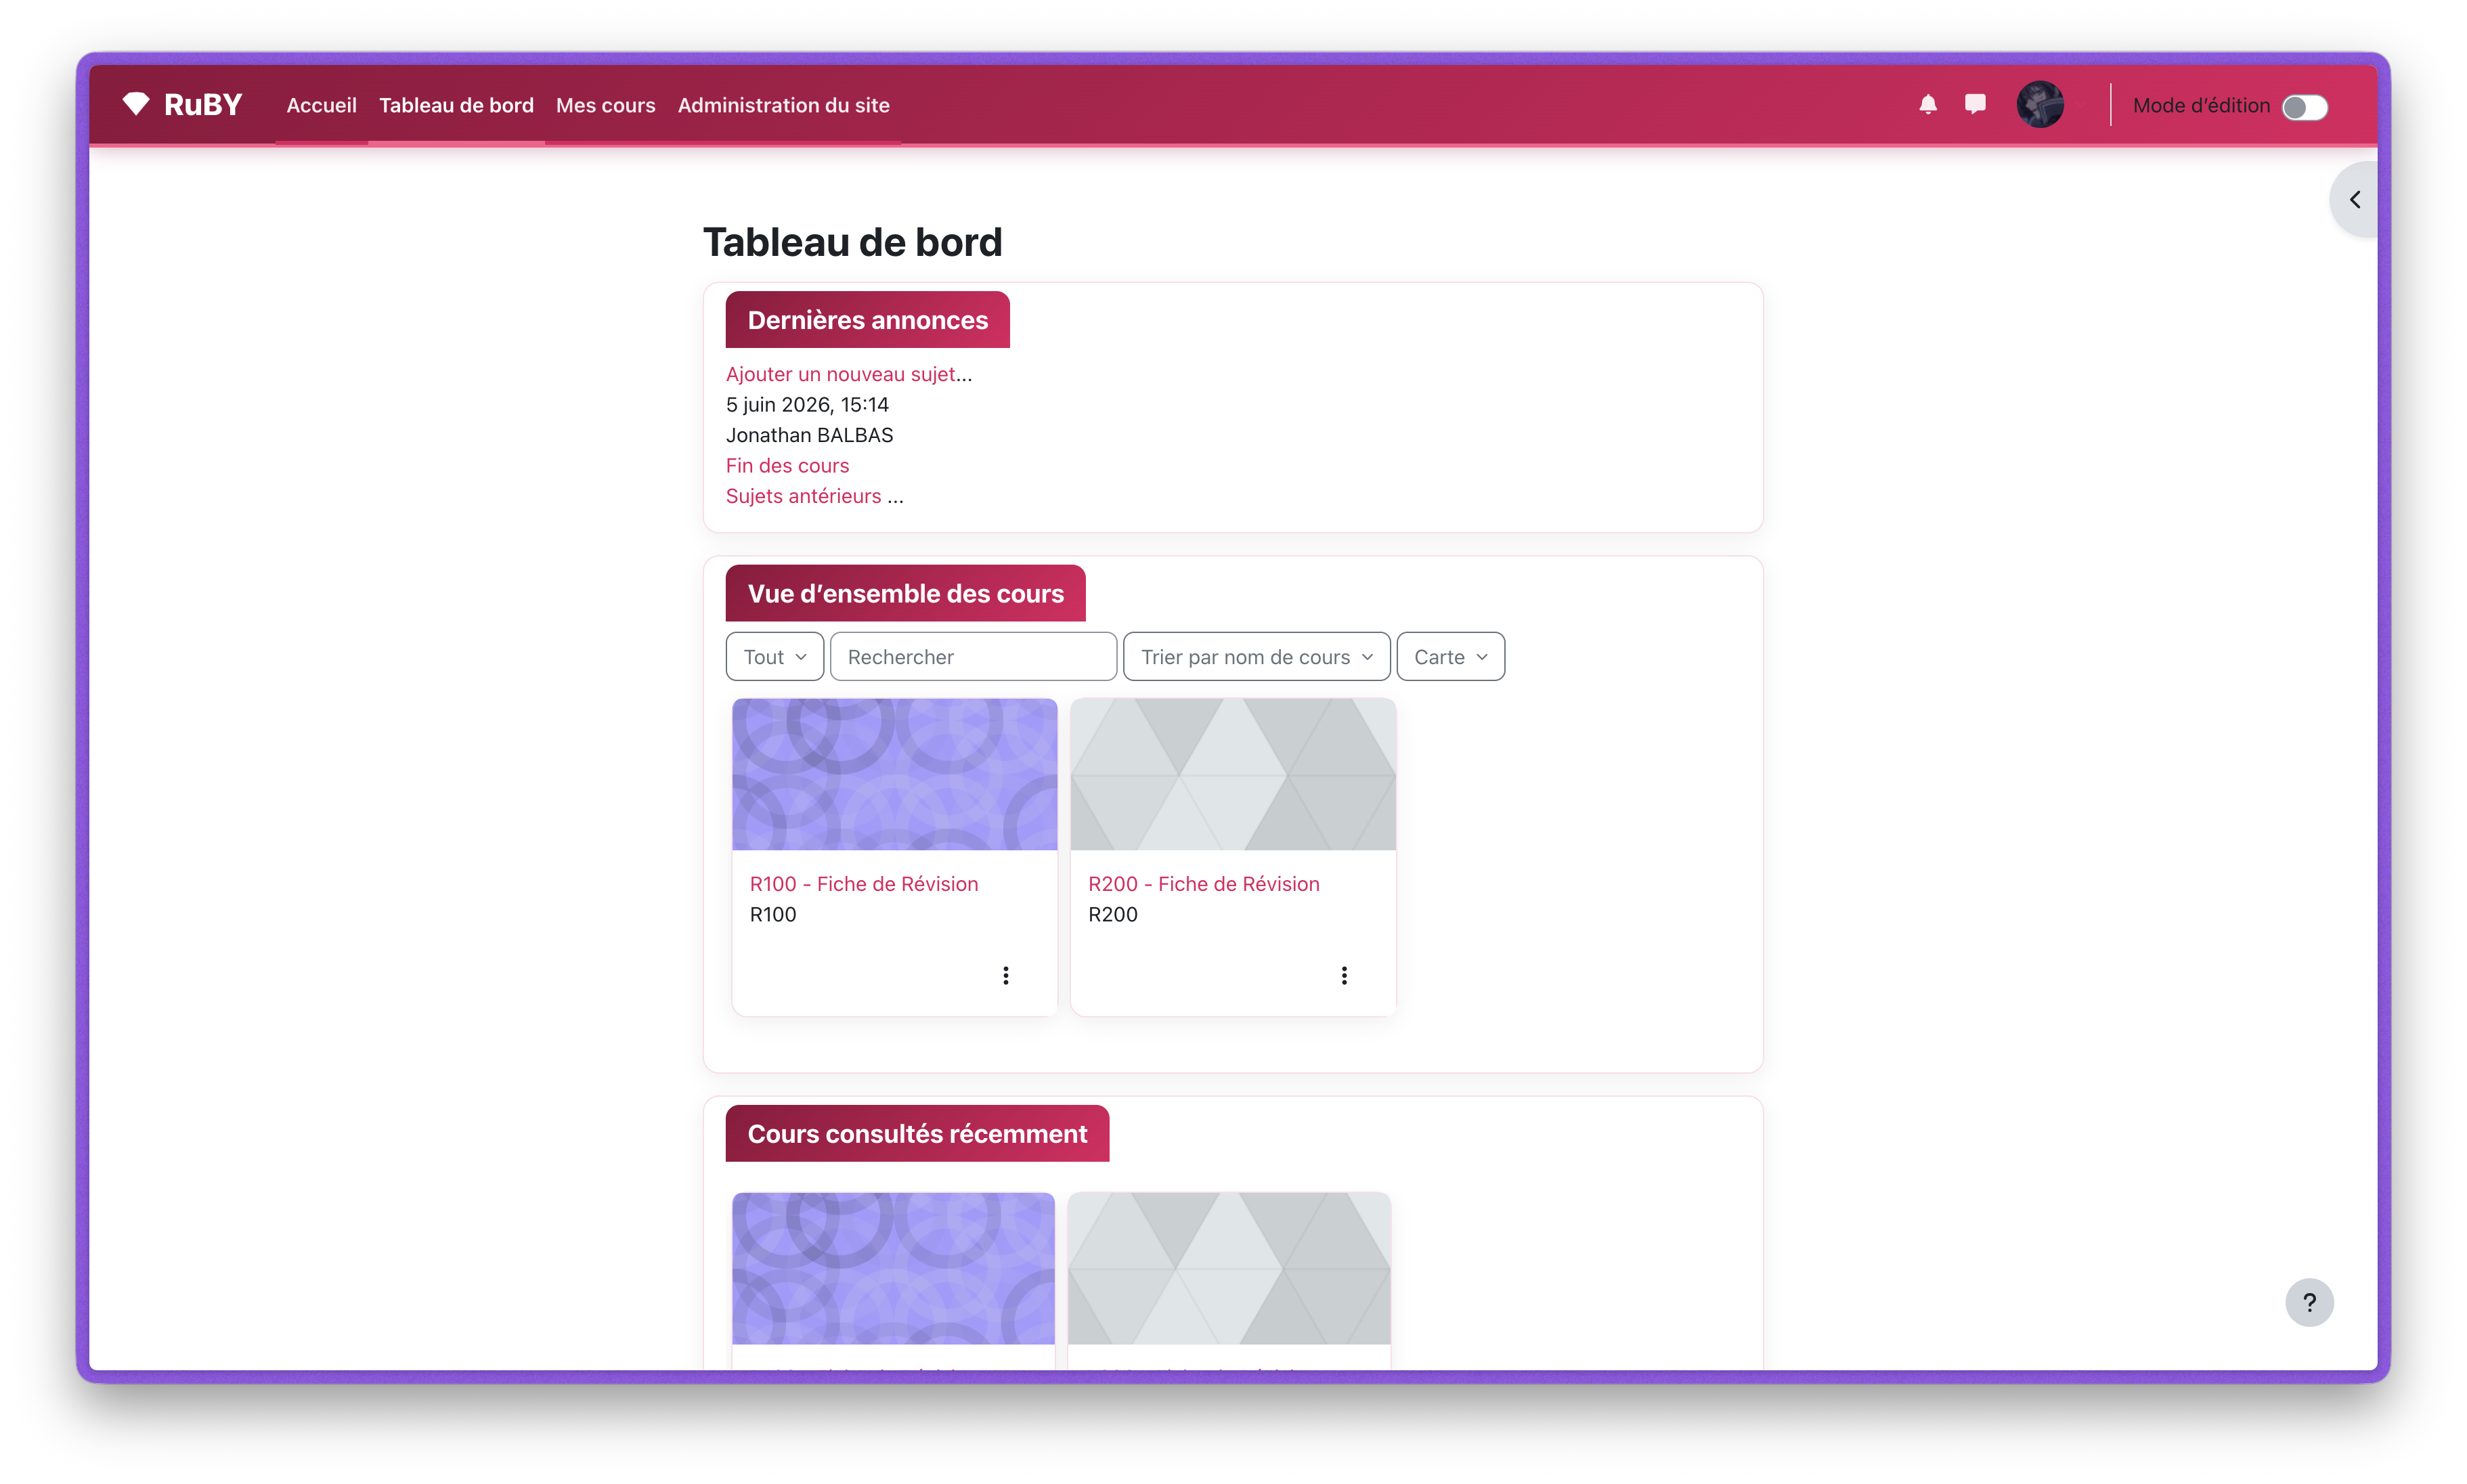The width and height of the screenshot is (2467, 1484).
Task: Click the purple R100 course image in overview
Action: (894, 775)
